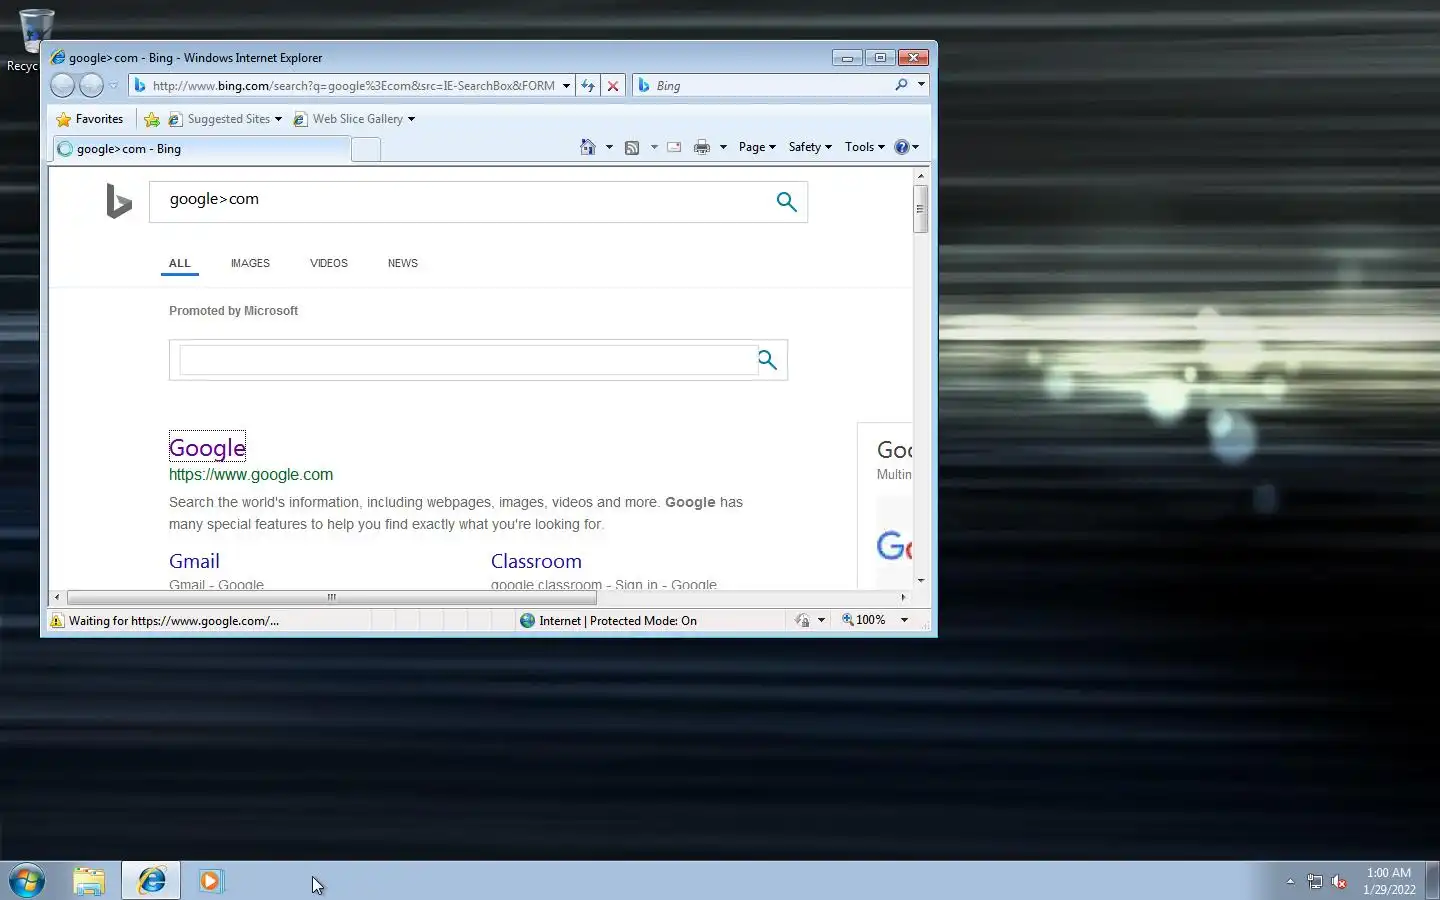1440x900 pixels.
Task: Open Windows Explorer from the taskbar
Action: [x=89, y=881]
